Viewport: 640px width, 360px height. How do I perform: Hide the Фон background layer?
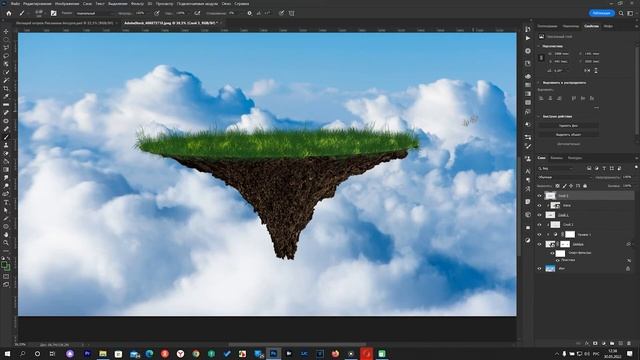[x=539, y=269]
